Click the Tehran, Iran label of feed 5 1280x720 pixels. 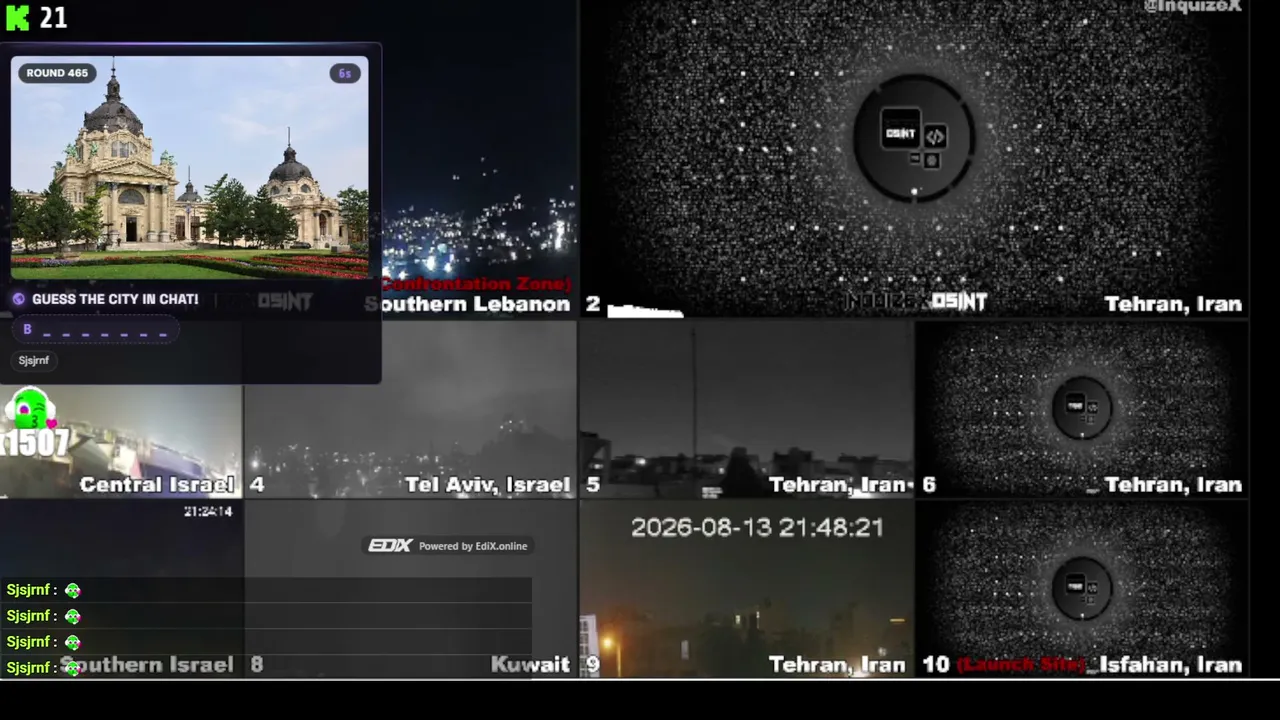(838, 485)
